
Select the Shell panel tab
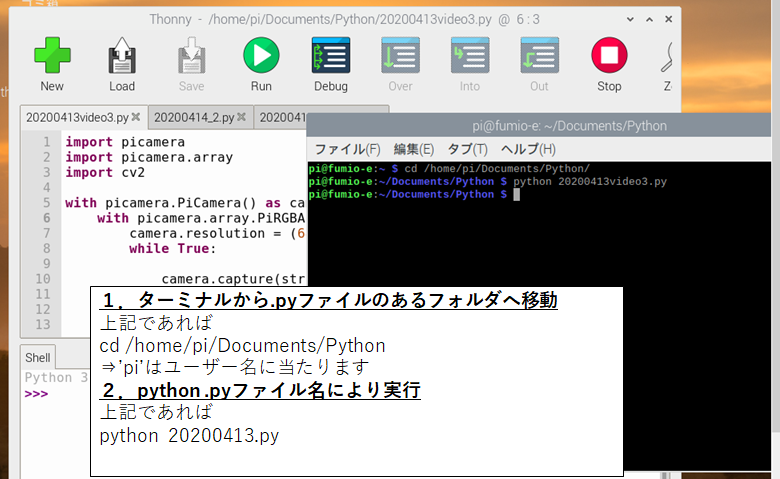(38, 358)
